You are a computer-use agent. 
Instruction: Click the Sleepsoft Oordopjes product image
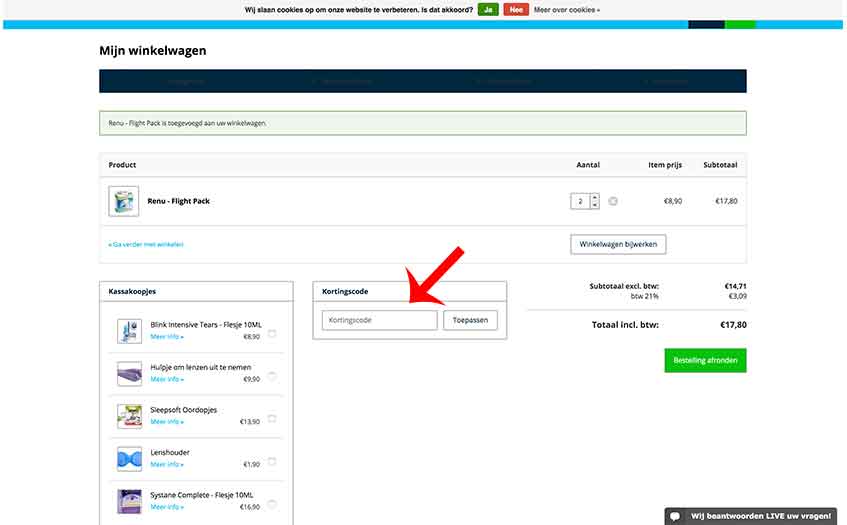(x=129, y=416)
